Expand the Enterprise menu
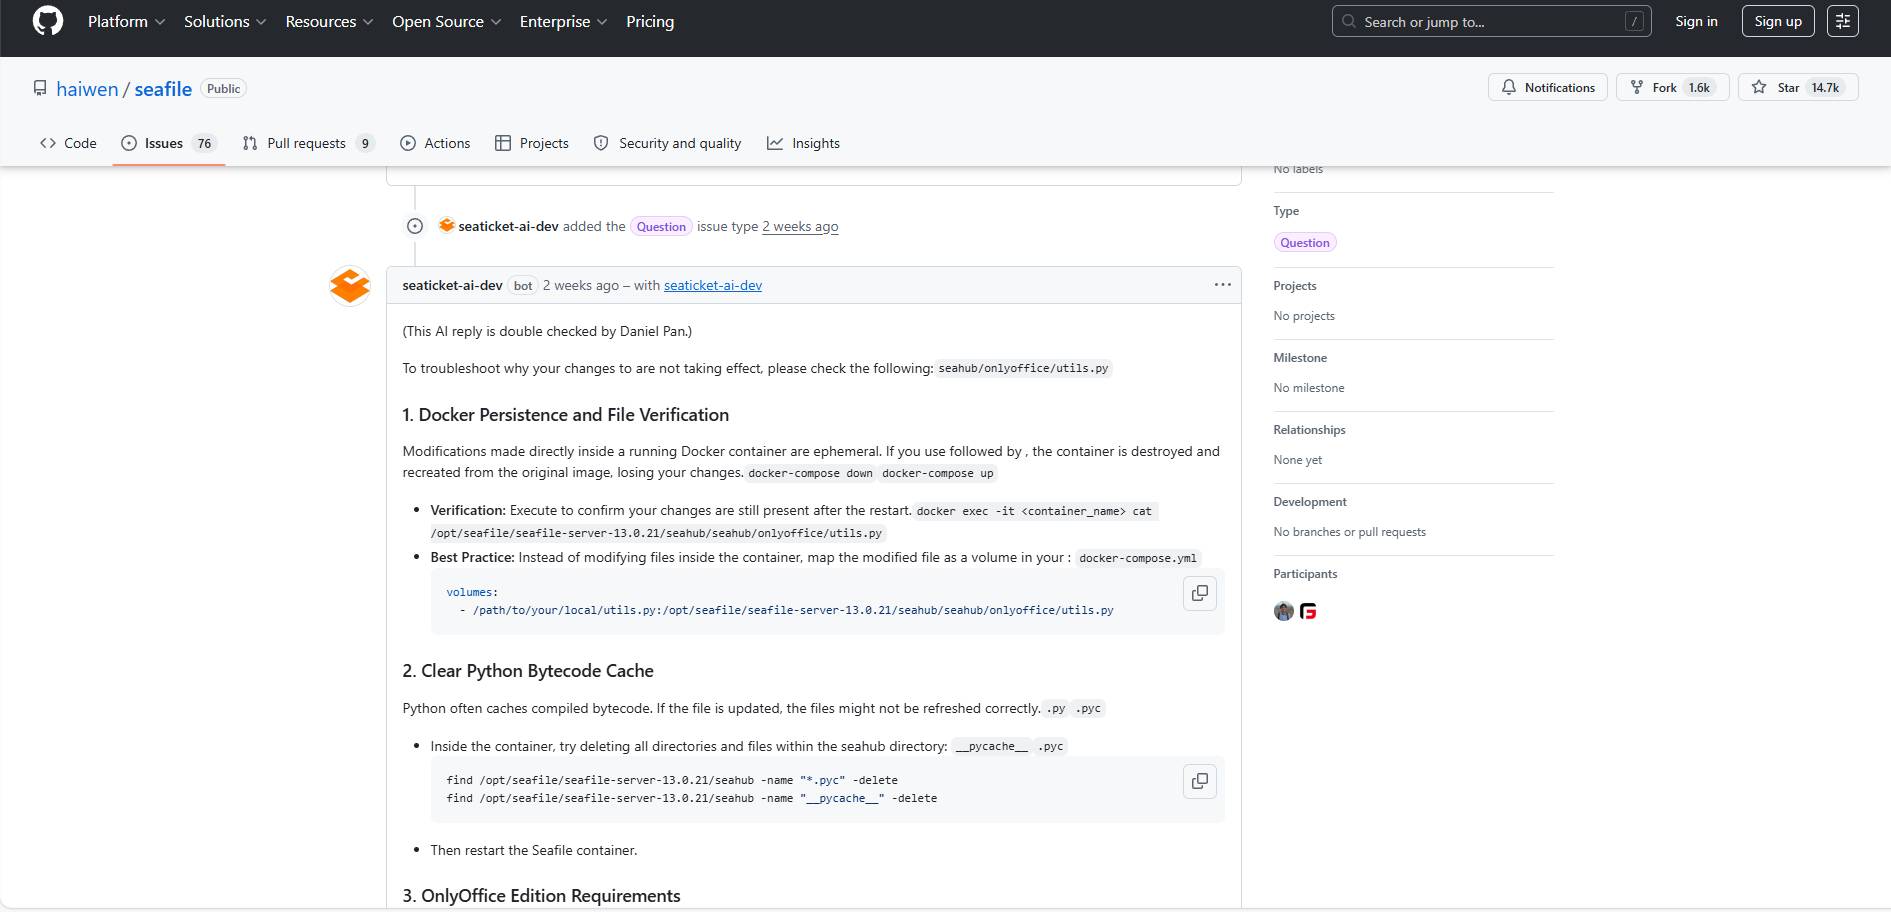 coord(563,21)
